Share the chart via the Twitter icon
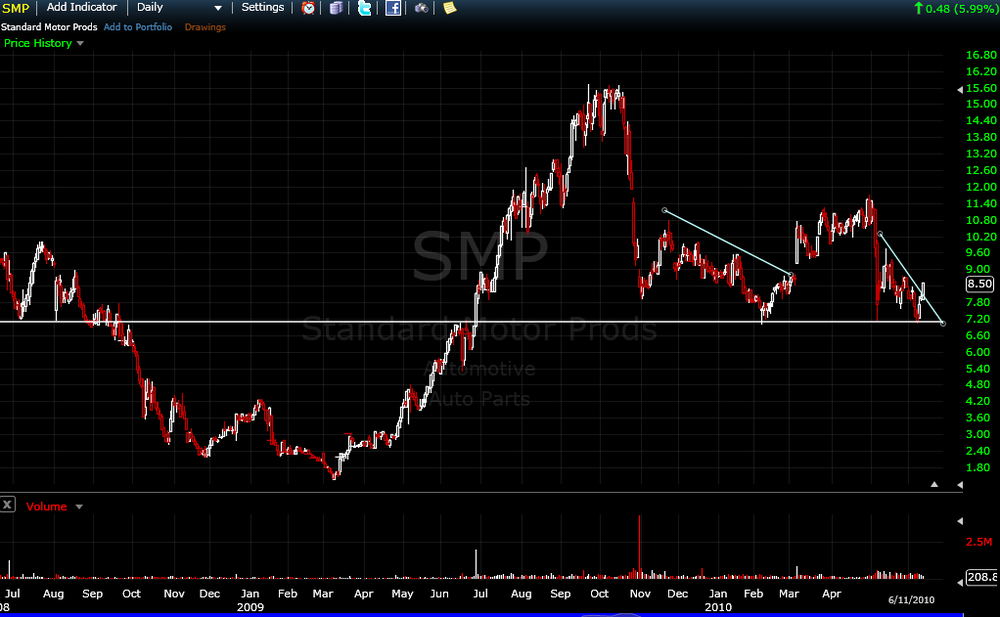The height and width of the screenshot is (617, 1000). coord(364,8)
